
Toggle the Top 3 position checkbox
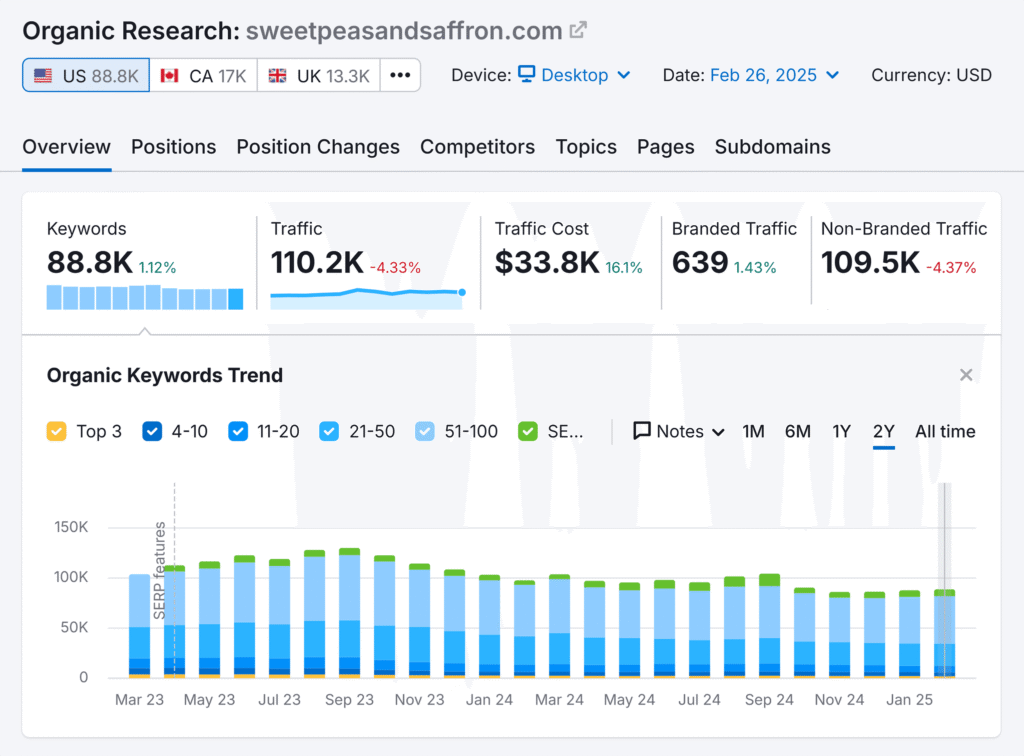[56, 431]
